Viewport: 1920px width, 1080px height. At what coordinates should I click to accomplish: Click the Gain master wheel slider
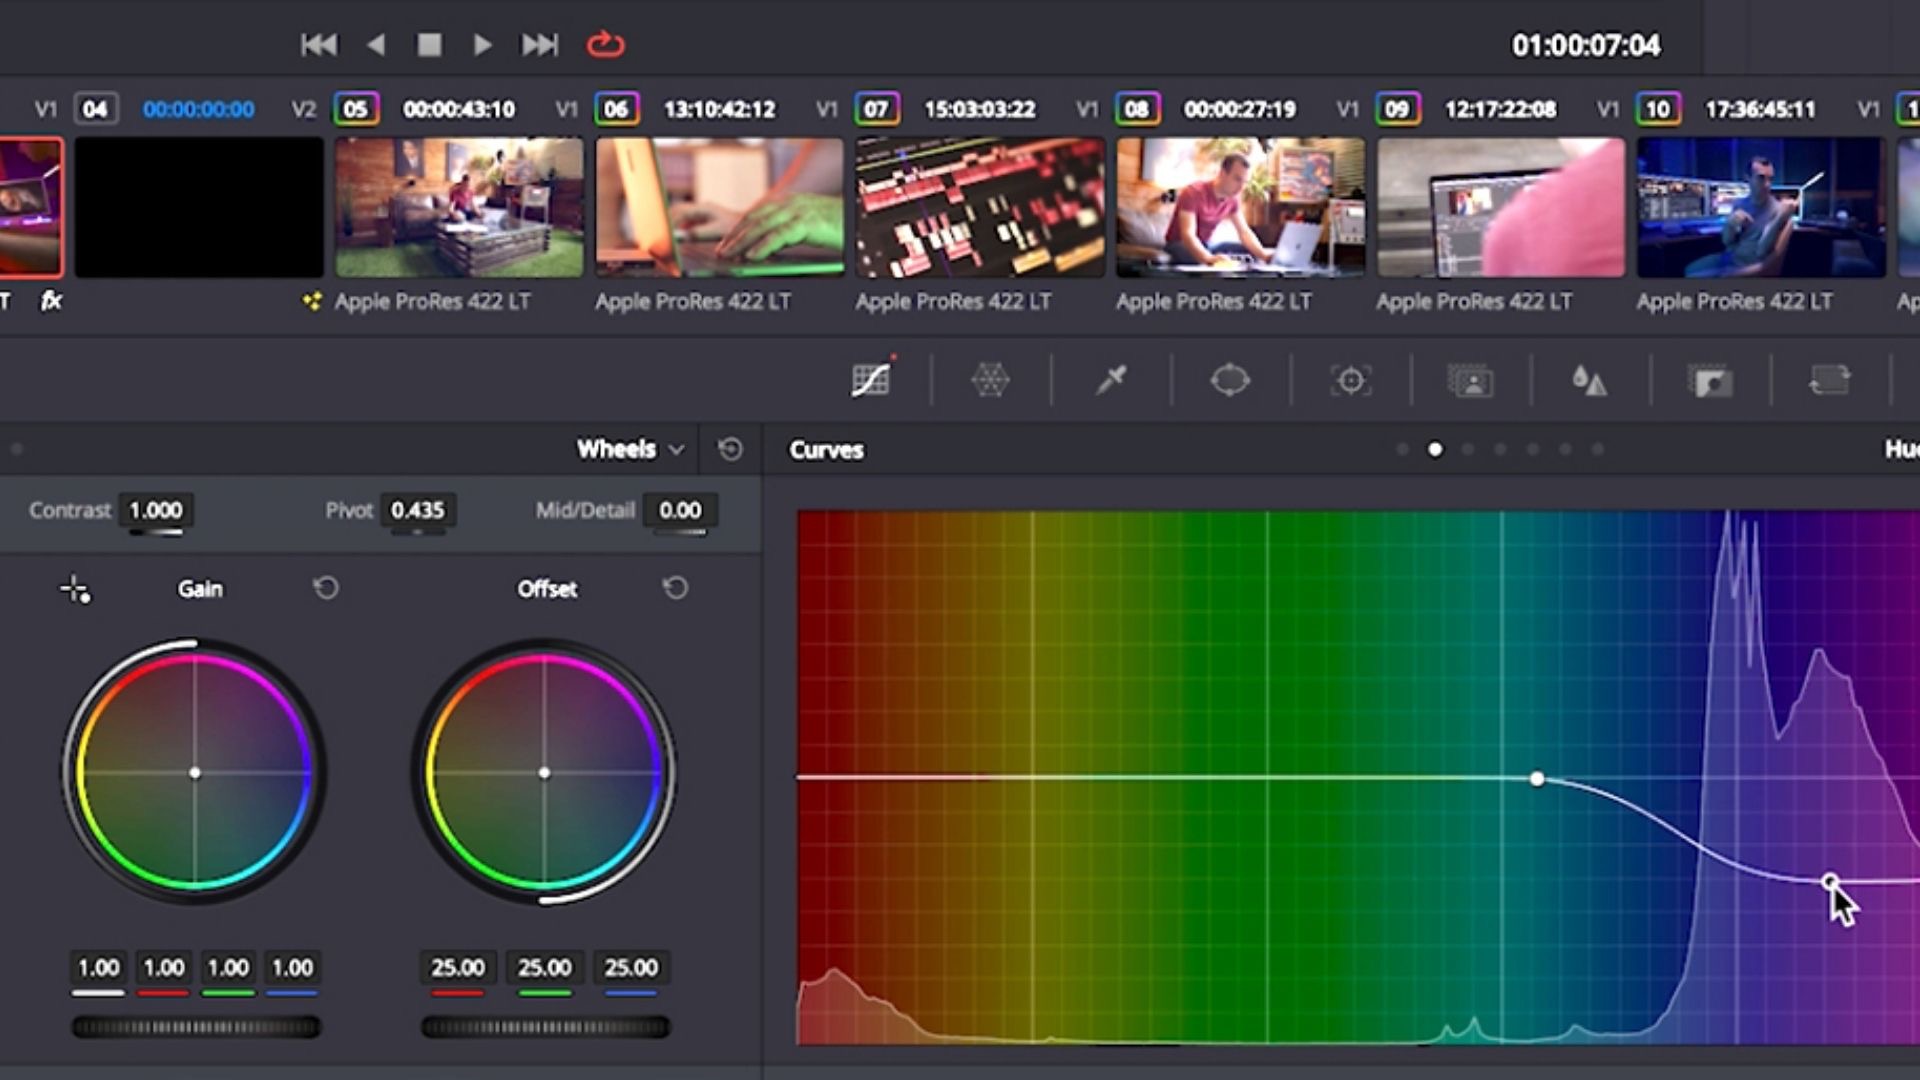(196, 1027)
